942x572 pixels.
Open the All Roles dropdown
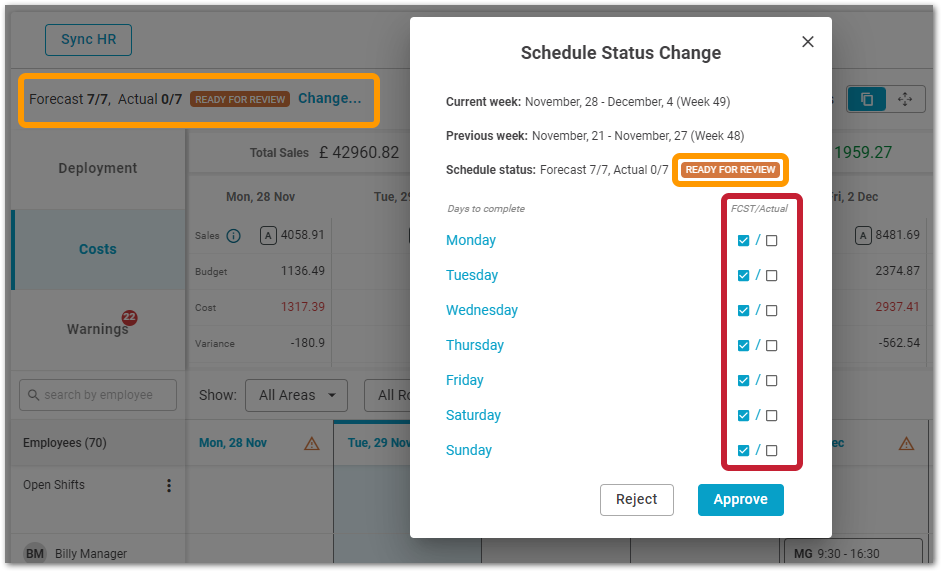tap(387, 395)
